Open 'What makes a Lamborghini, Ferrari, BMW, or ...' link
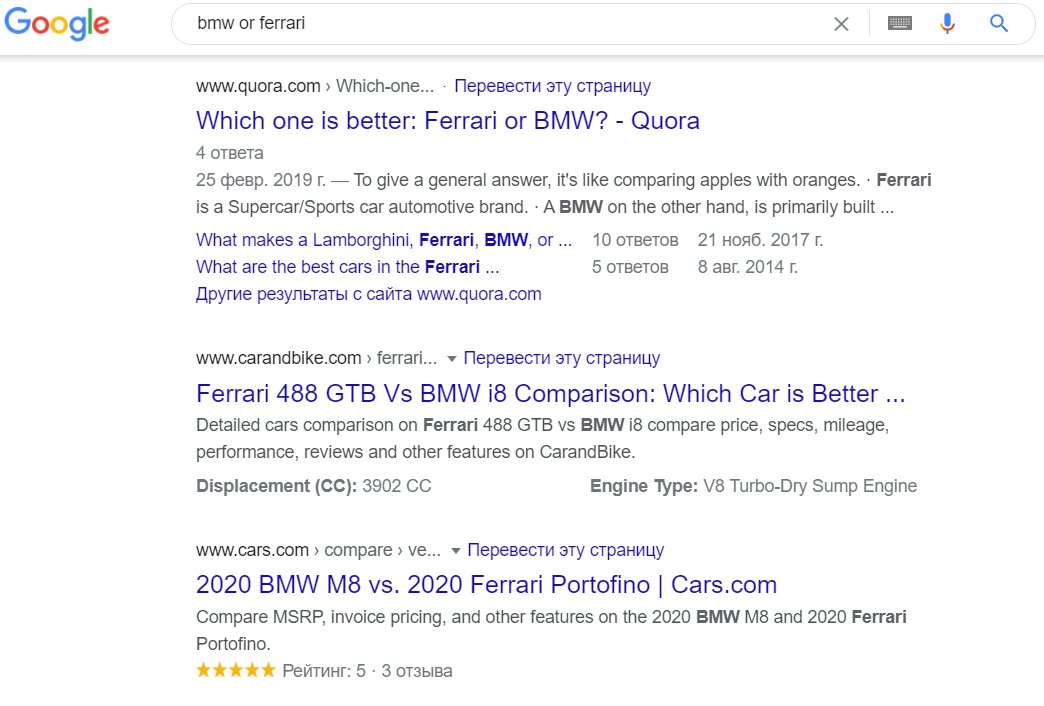This screenshot has width=1044, height=706. pyautogui.click(x=384, y=240)
